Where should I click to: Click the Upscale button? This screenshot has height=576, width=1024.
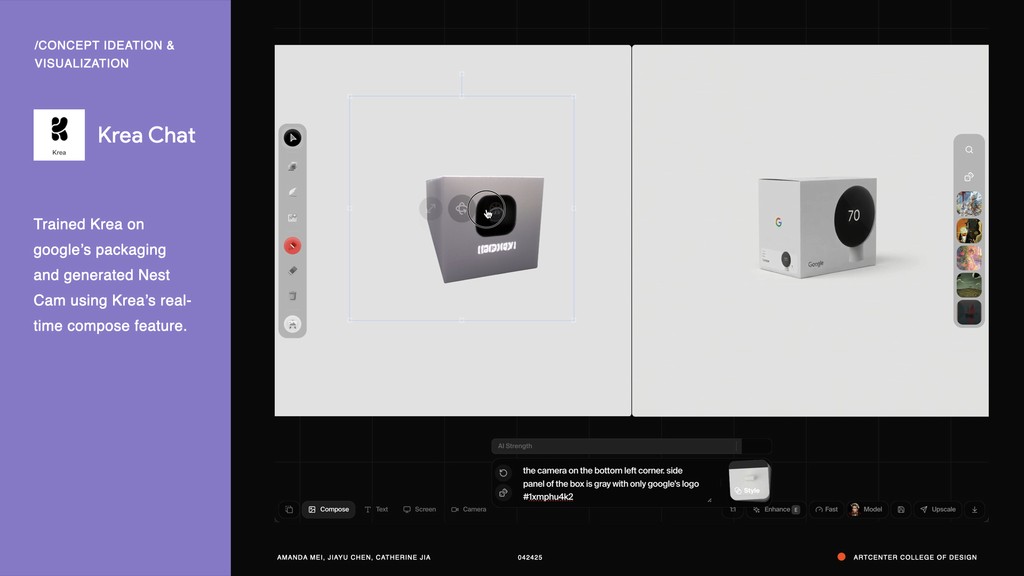[938, 509]
